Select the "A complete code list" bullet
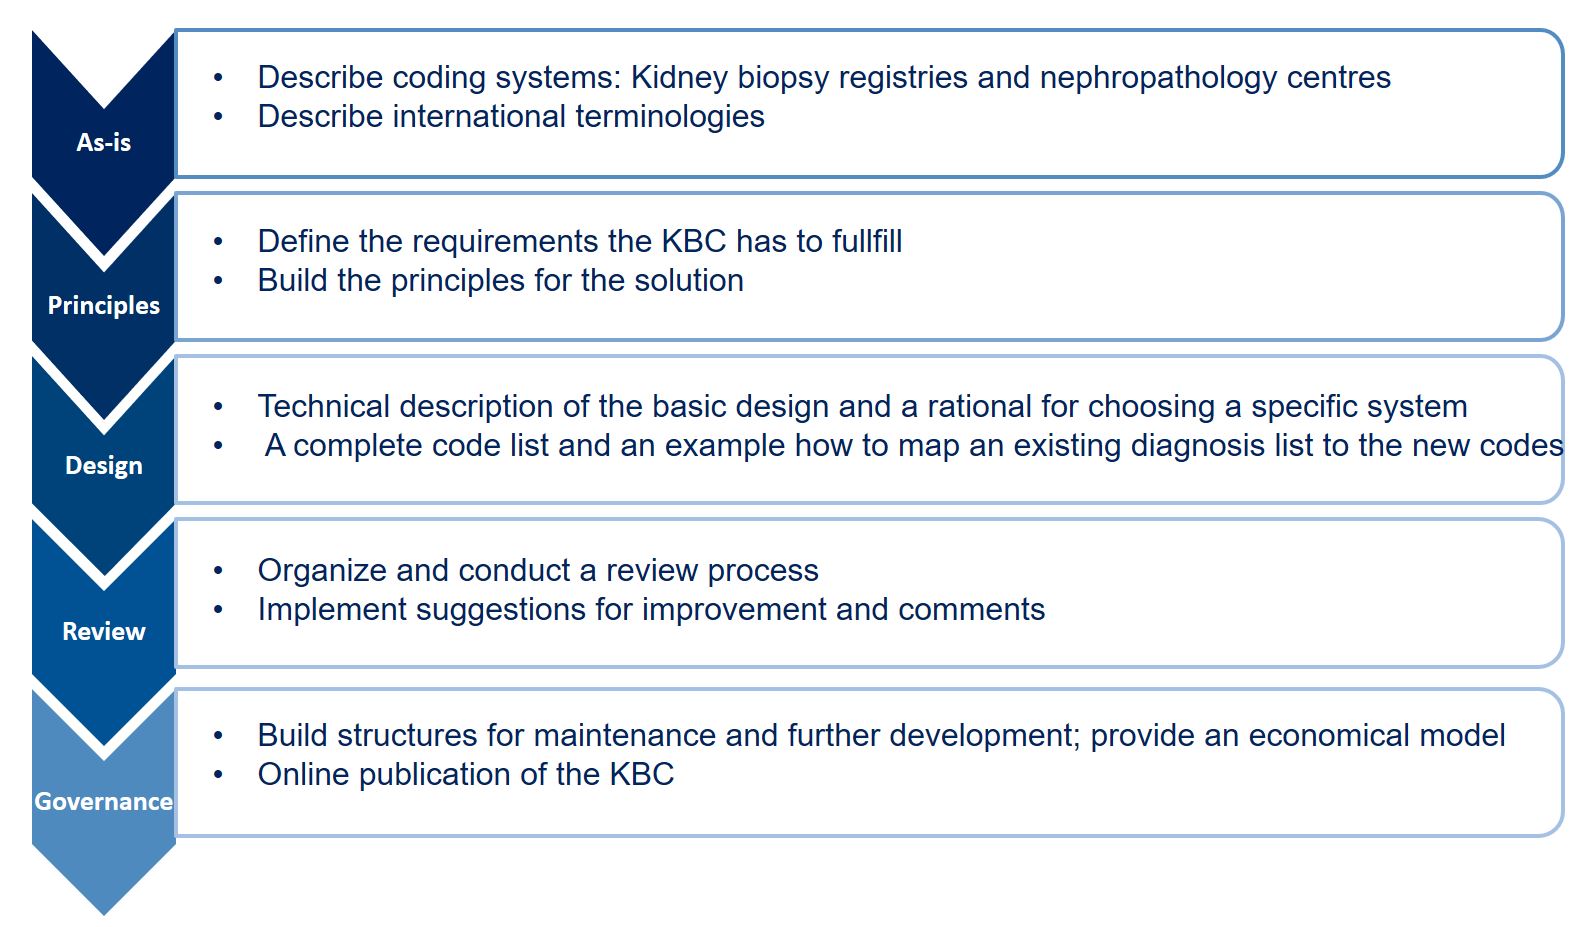Screen dimensions: 1594x927 pos(913,445)
